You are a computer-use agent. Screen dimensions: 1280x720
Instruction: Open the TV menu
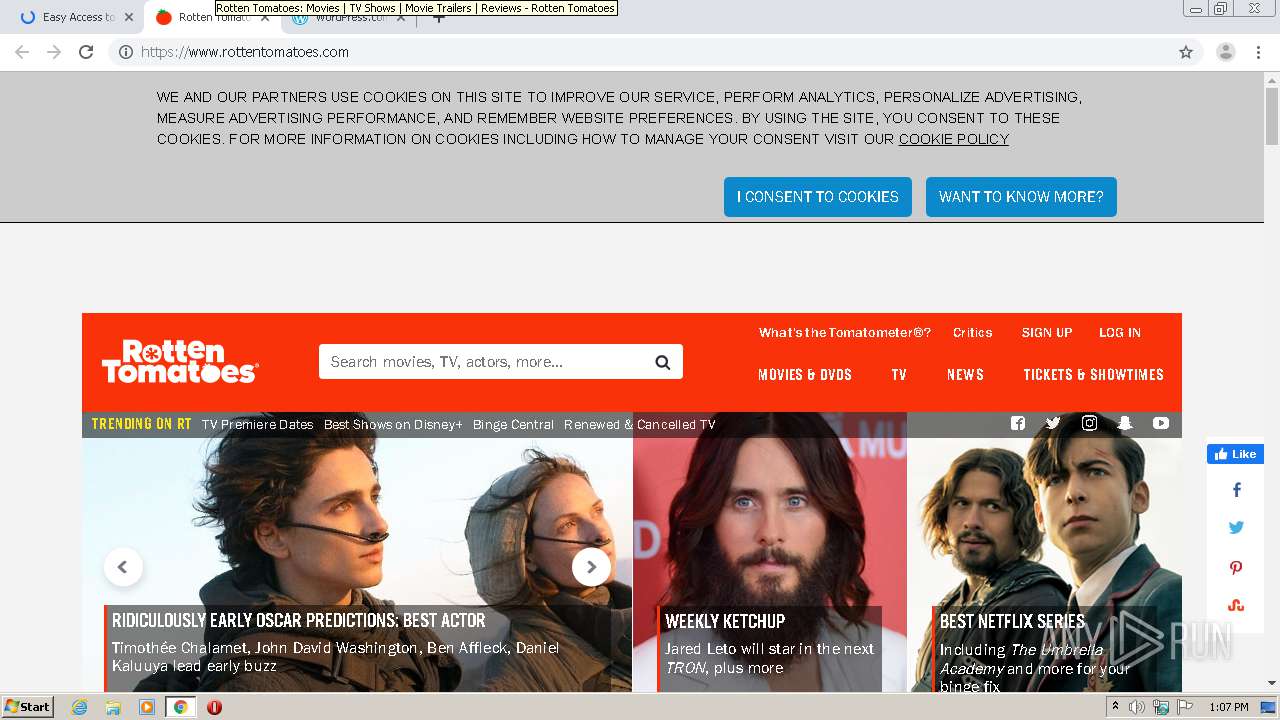point(899,375)
